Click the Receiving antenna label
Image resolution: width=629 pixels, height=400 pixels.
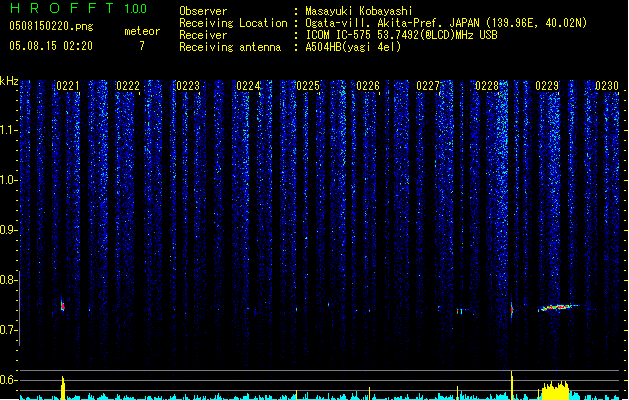coord(230,47)
